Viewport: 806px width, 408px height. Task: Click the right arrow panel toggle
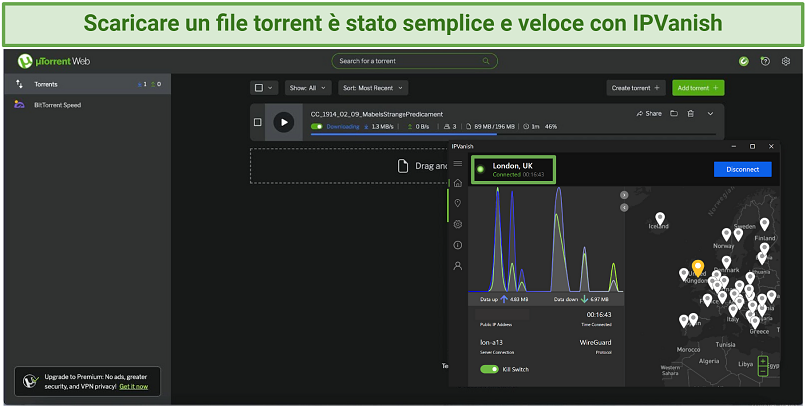624,195
